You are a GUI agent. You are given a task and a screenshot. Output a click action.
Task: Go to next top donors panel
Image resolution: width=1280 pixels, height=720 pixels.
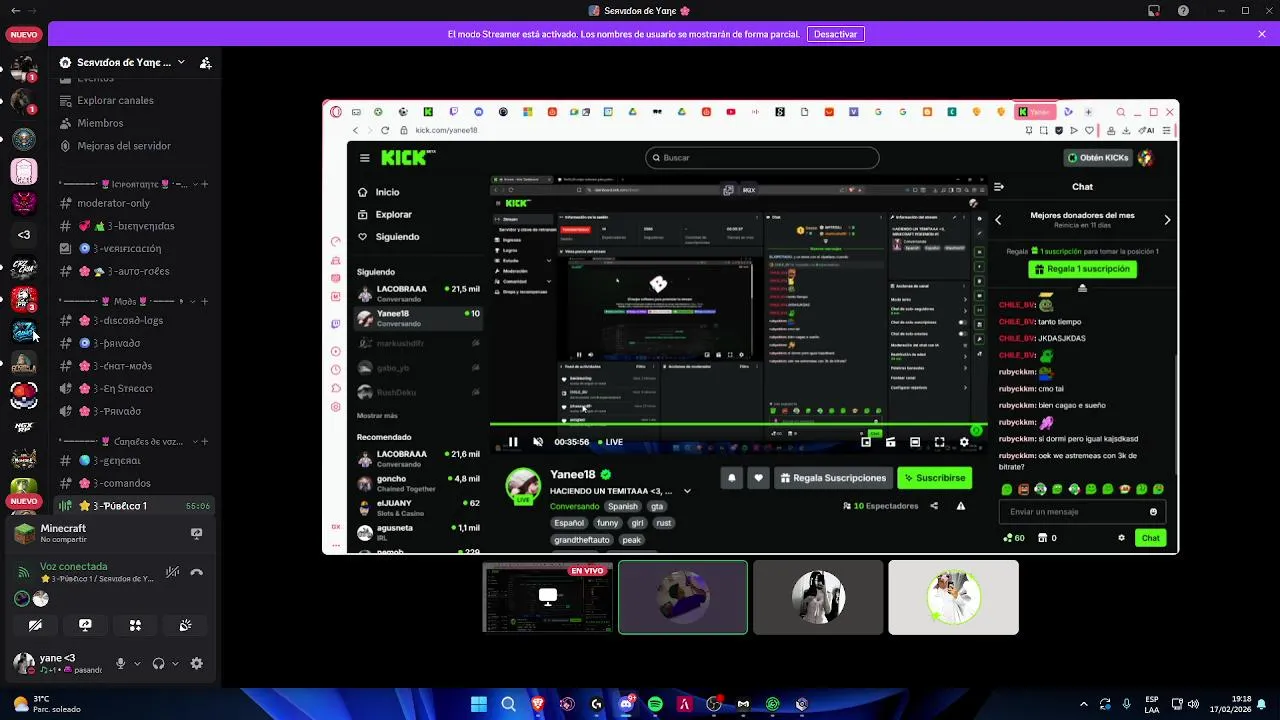1167,220
